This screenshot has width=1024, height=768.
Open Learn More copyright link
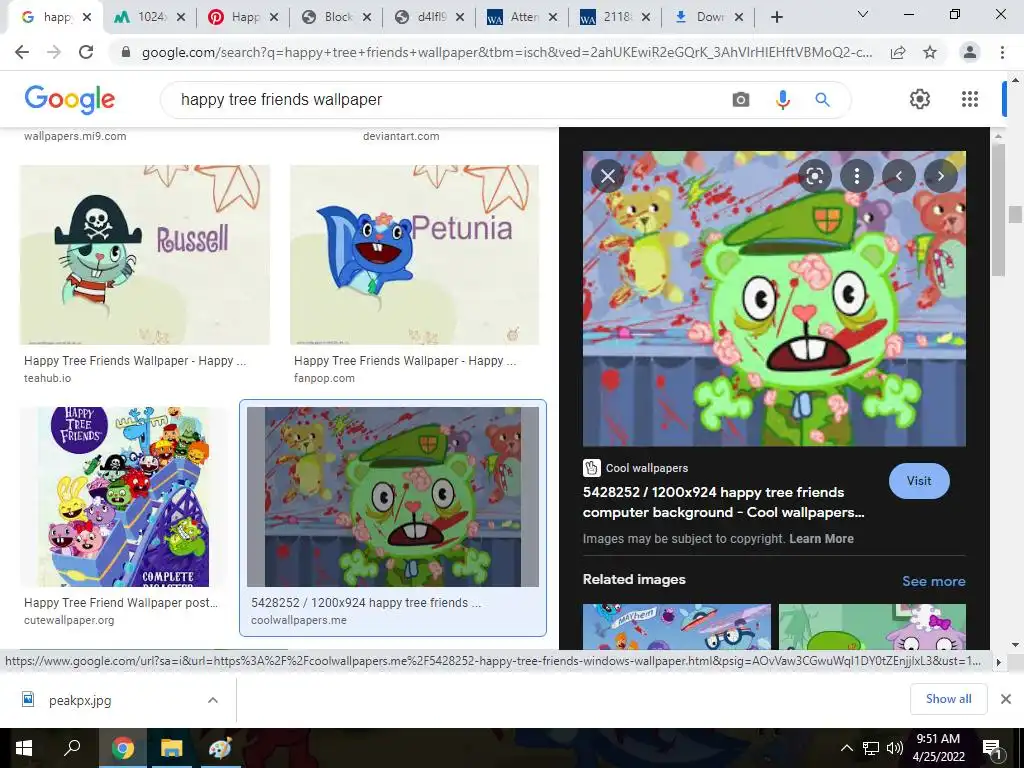pos(821,539)
